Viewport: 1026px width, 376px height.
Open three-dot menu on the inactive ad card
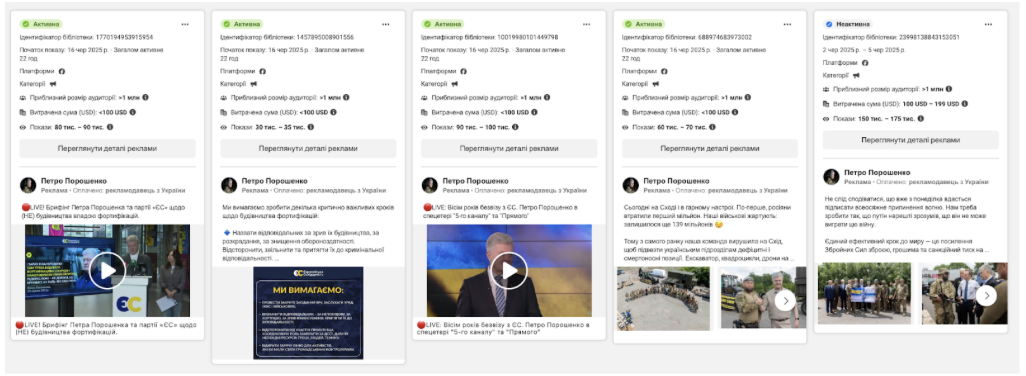[988, 24]
